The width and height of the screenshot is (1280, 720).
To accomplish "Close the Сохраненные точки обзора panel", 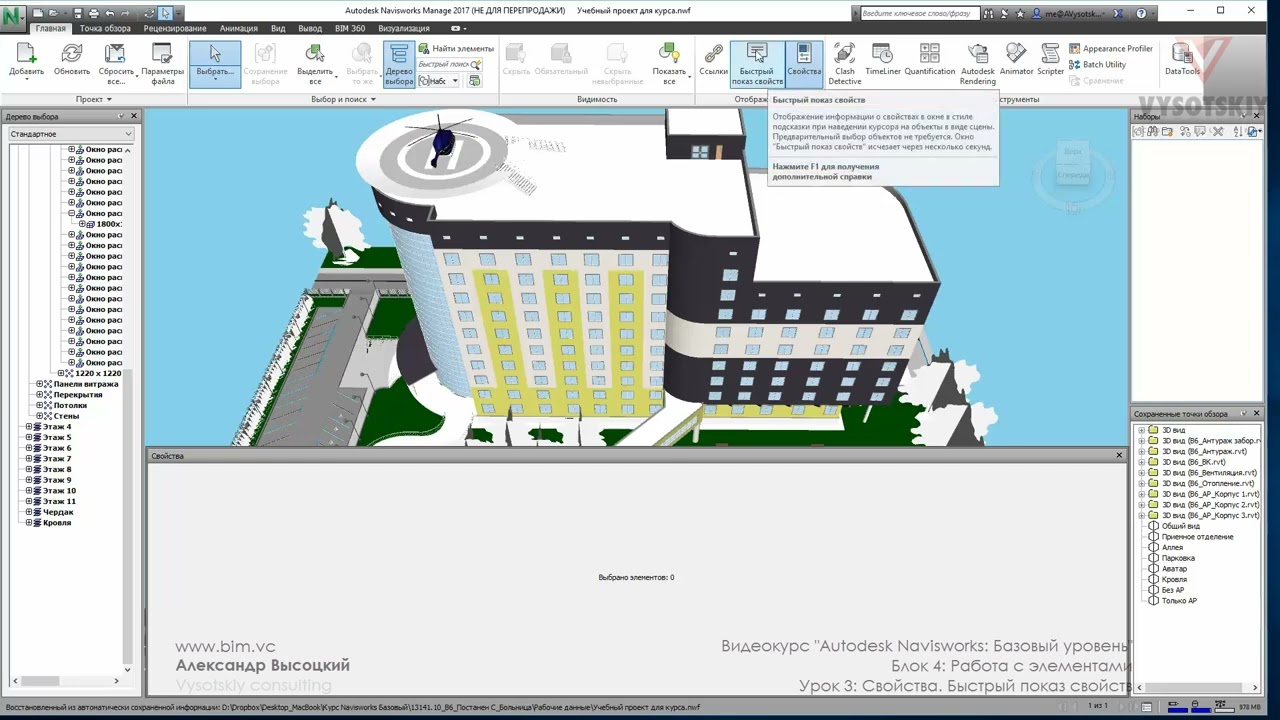I will [x=1256, y=413].
